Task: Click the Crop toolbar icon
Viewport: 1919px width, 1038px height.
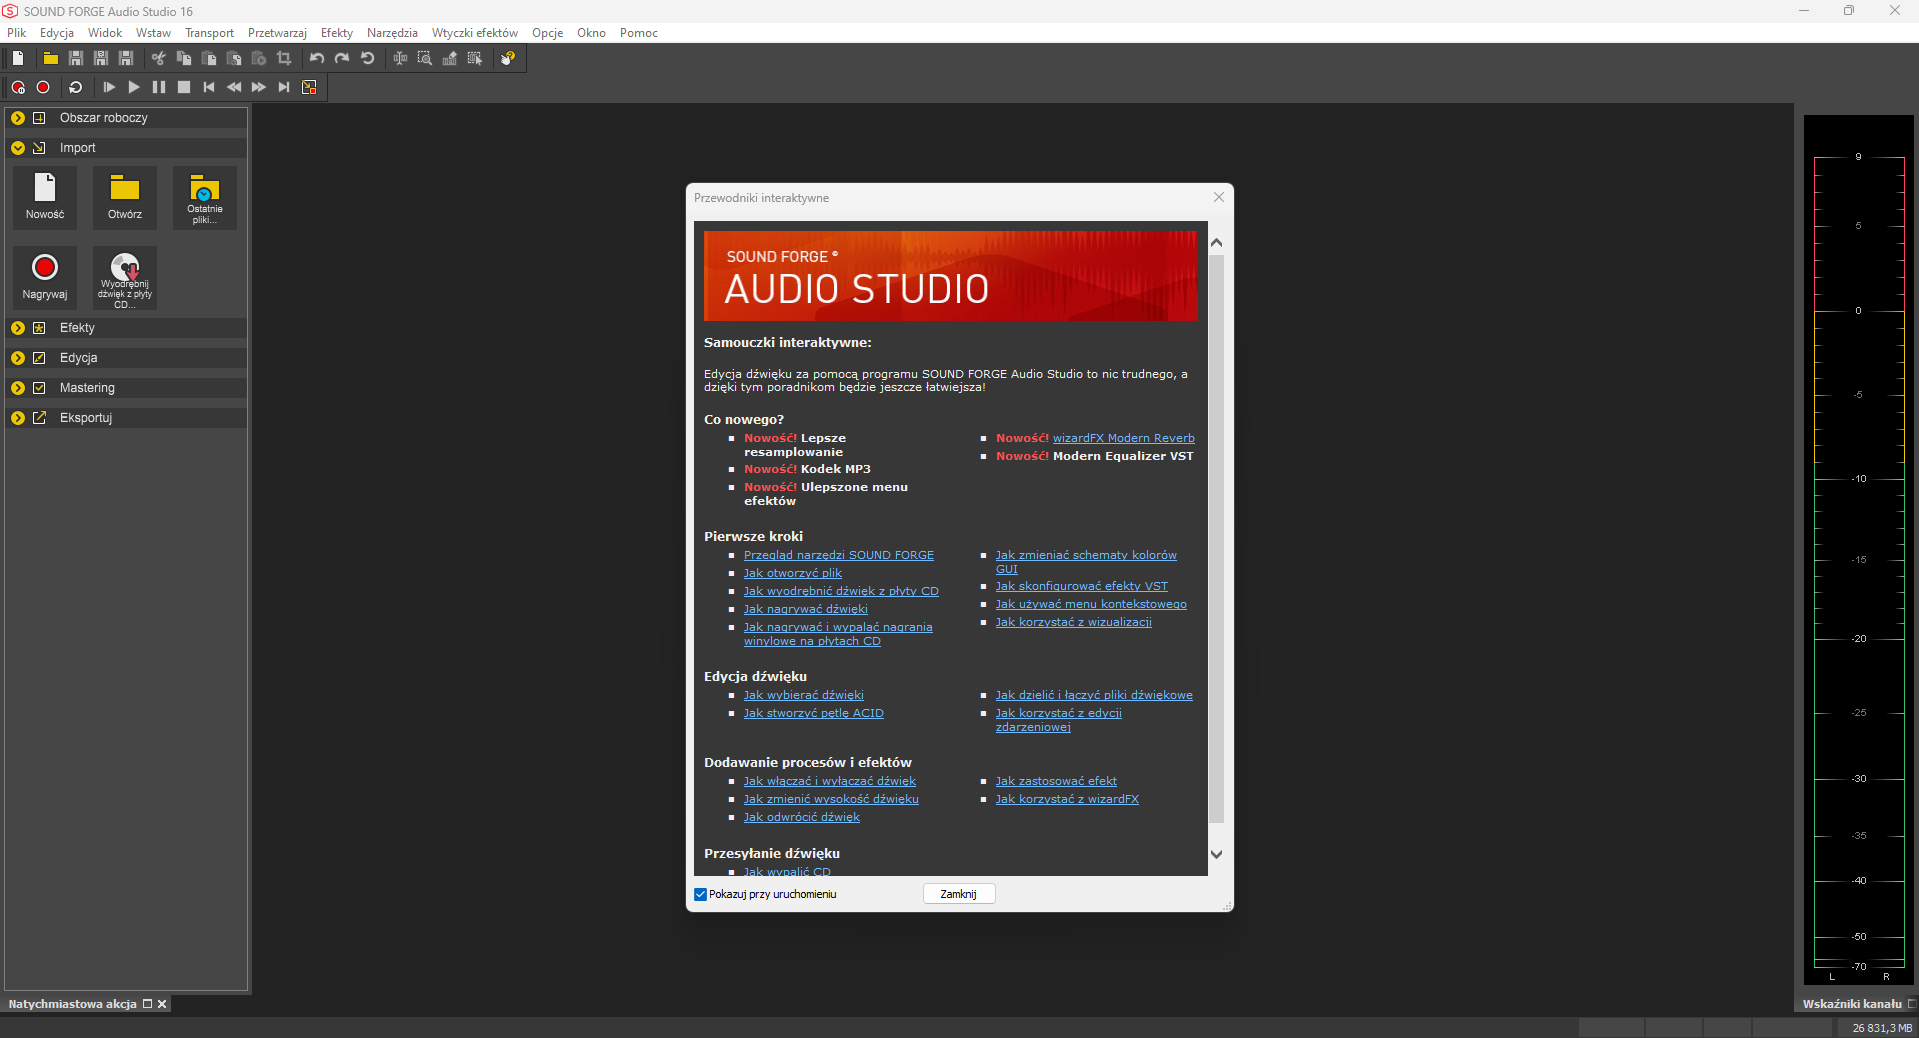Action: click(x=284, y=58)
